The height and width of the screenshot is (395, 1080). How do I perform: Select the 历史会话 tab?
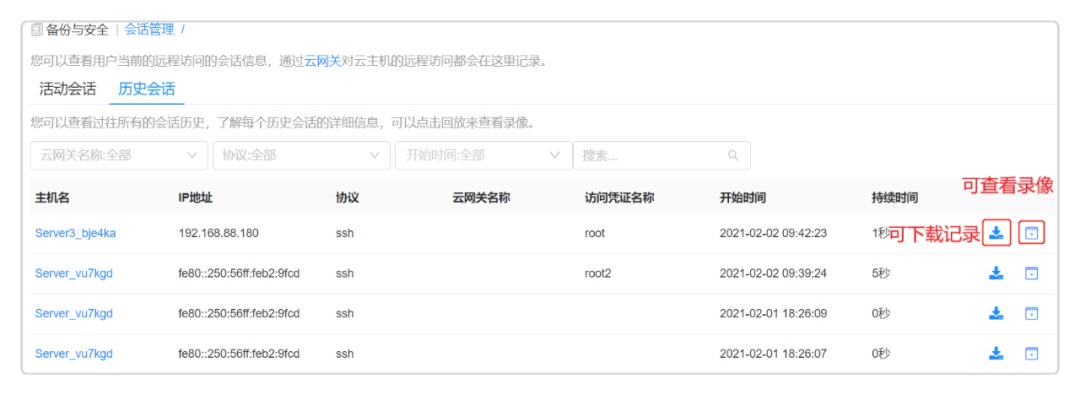[147, 89]
